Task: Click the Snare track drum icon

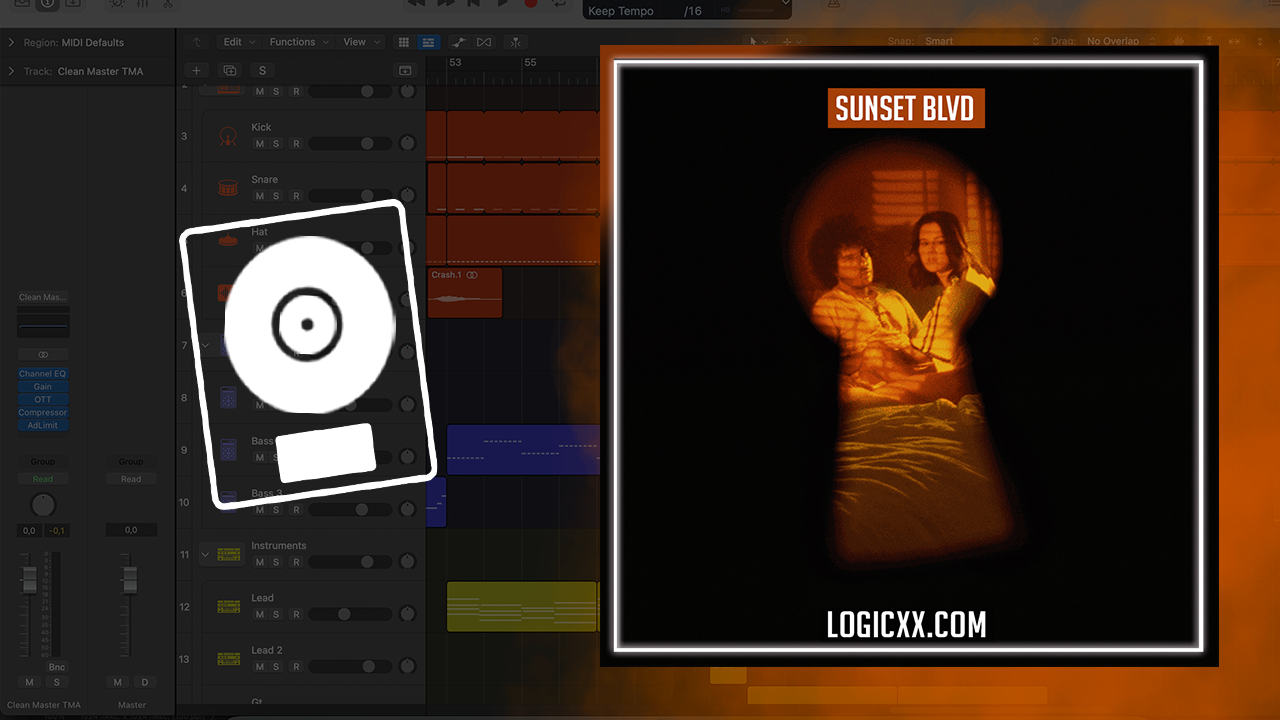Action: click(x=229, y=188)
